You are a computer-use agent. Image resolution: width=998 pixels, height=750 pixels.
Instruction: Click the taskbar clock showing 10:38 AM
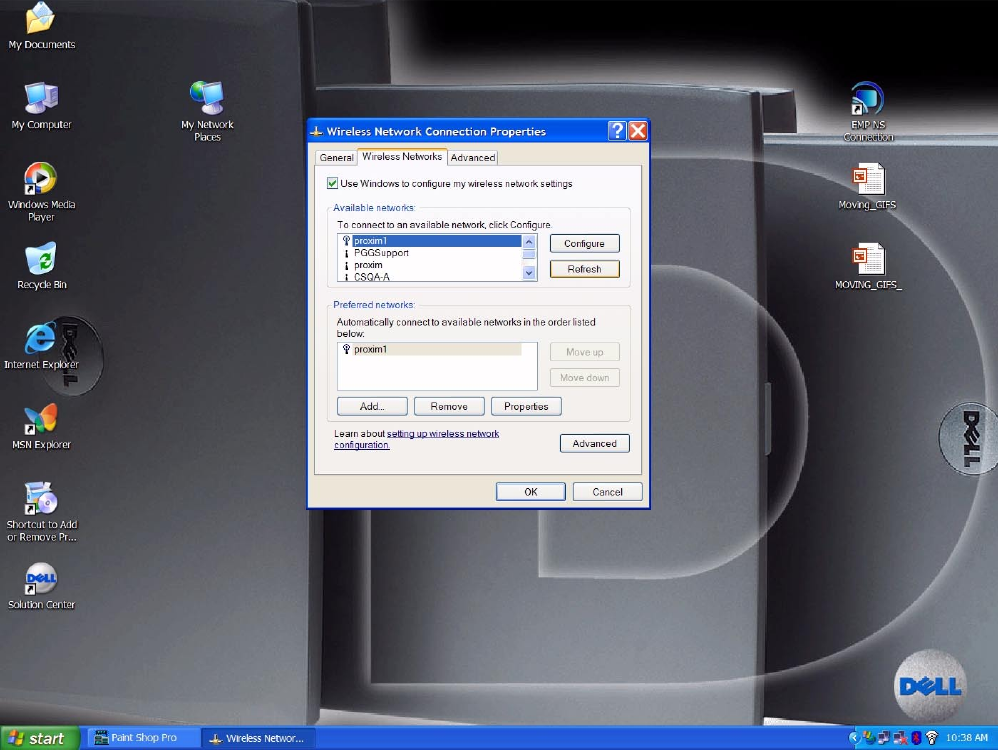tap(967, 738)
